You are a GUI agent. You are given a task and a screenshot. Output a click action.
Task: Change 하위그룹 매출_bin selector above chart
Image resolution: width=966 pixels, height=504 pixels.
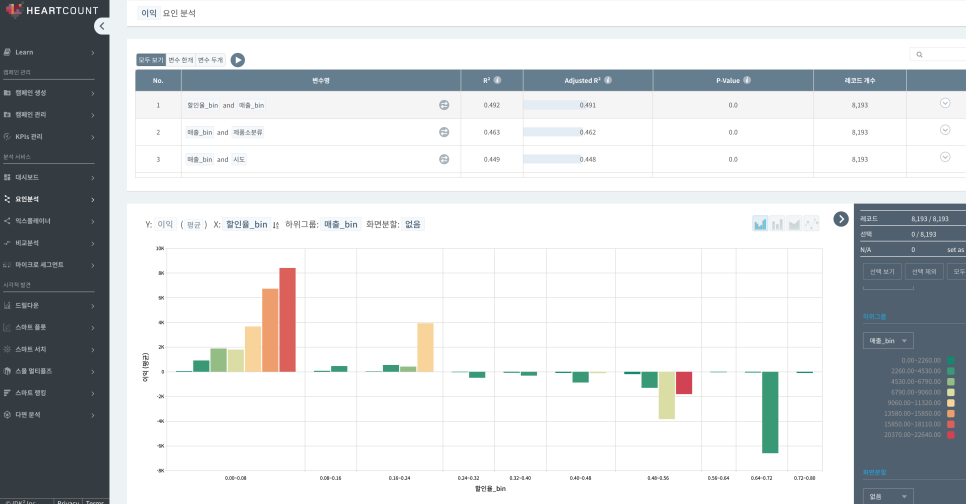(341, 224)
